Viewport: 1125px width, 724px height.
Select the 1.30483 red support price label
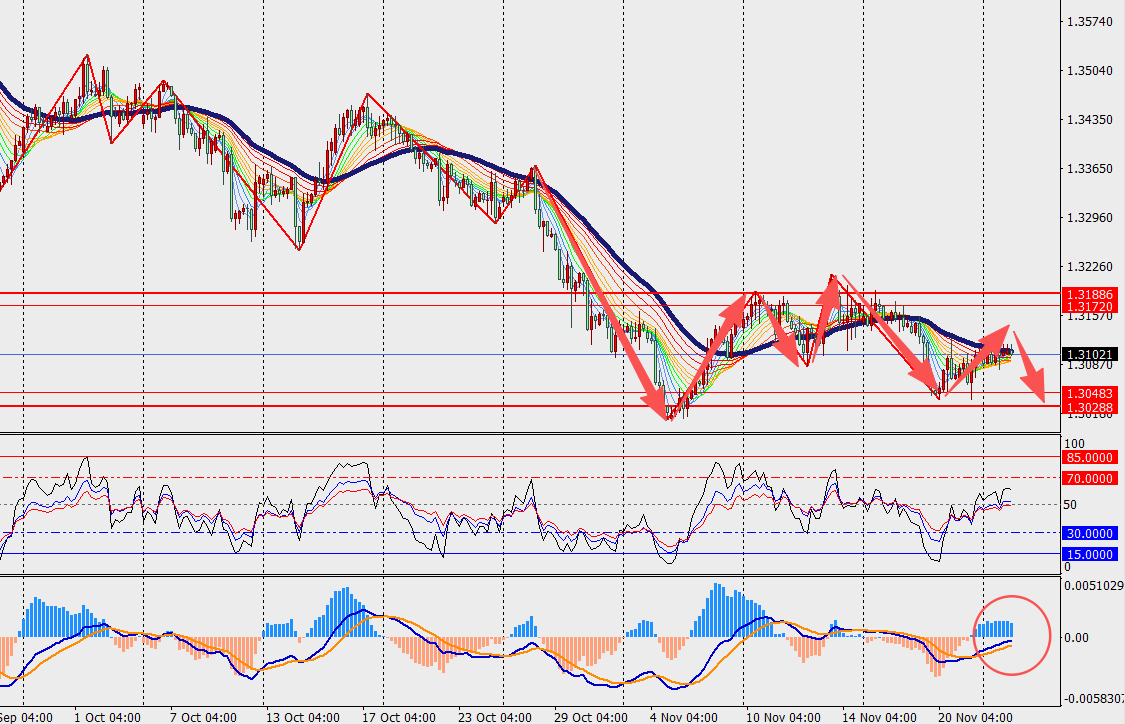coord(1090,393)
